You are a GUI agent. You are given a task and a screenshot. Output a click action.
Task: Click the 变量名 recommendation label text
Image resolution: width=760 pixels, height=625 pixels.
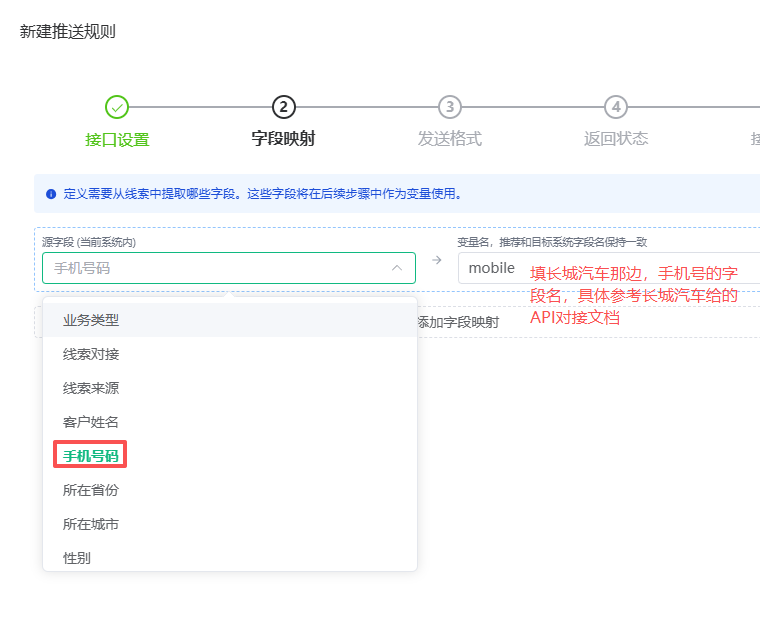[552, 242]
